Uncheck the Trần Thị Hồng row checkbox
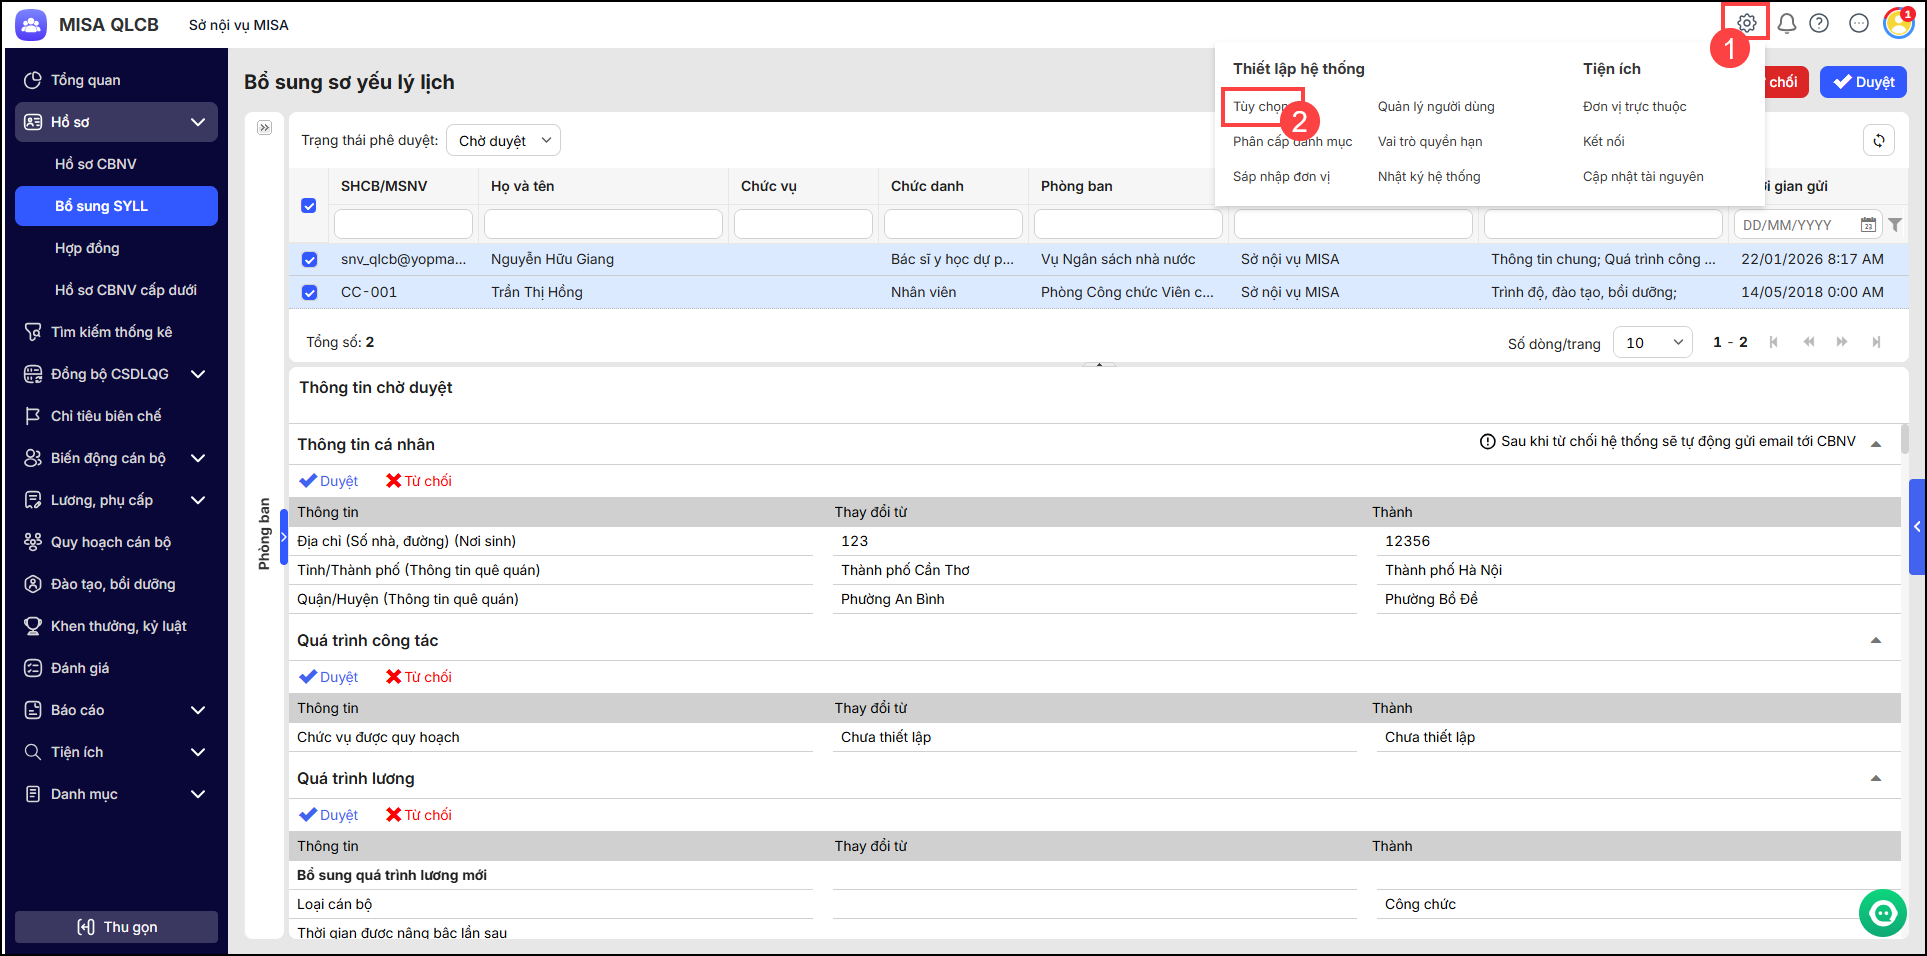Image resolution: width=1927 pixels, height=956 pixels. coord(309,293)
